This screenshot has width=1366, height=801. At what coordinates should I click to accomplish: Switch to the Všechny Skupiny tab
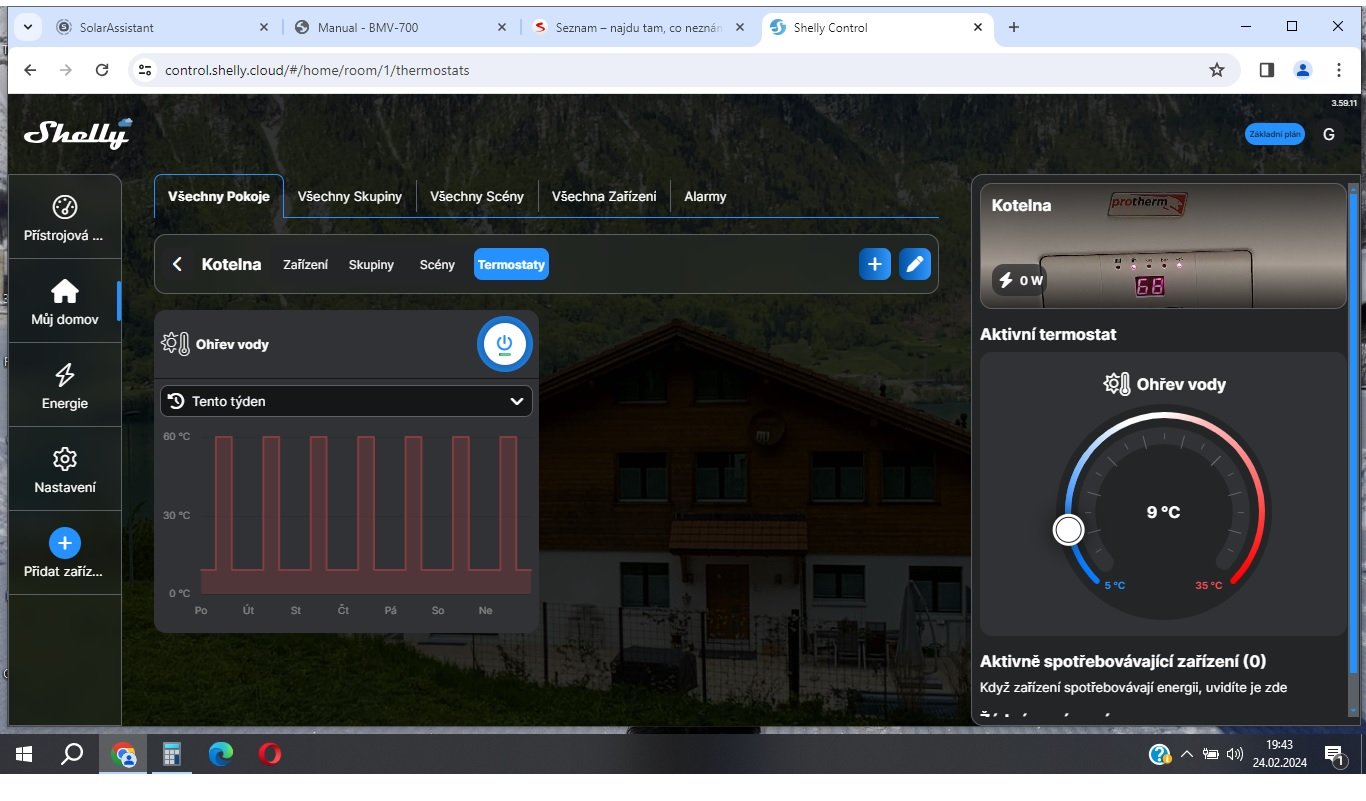point(349,196)
